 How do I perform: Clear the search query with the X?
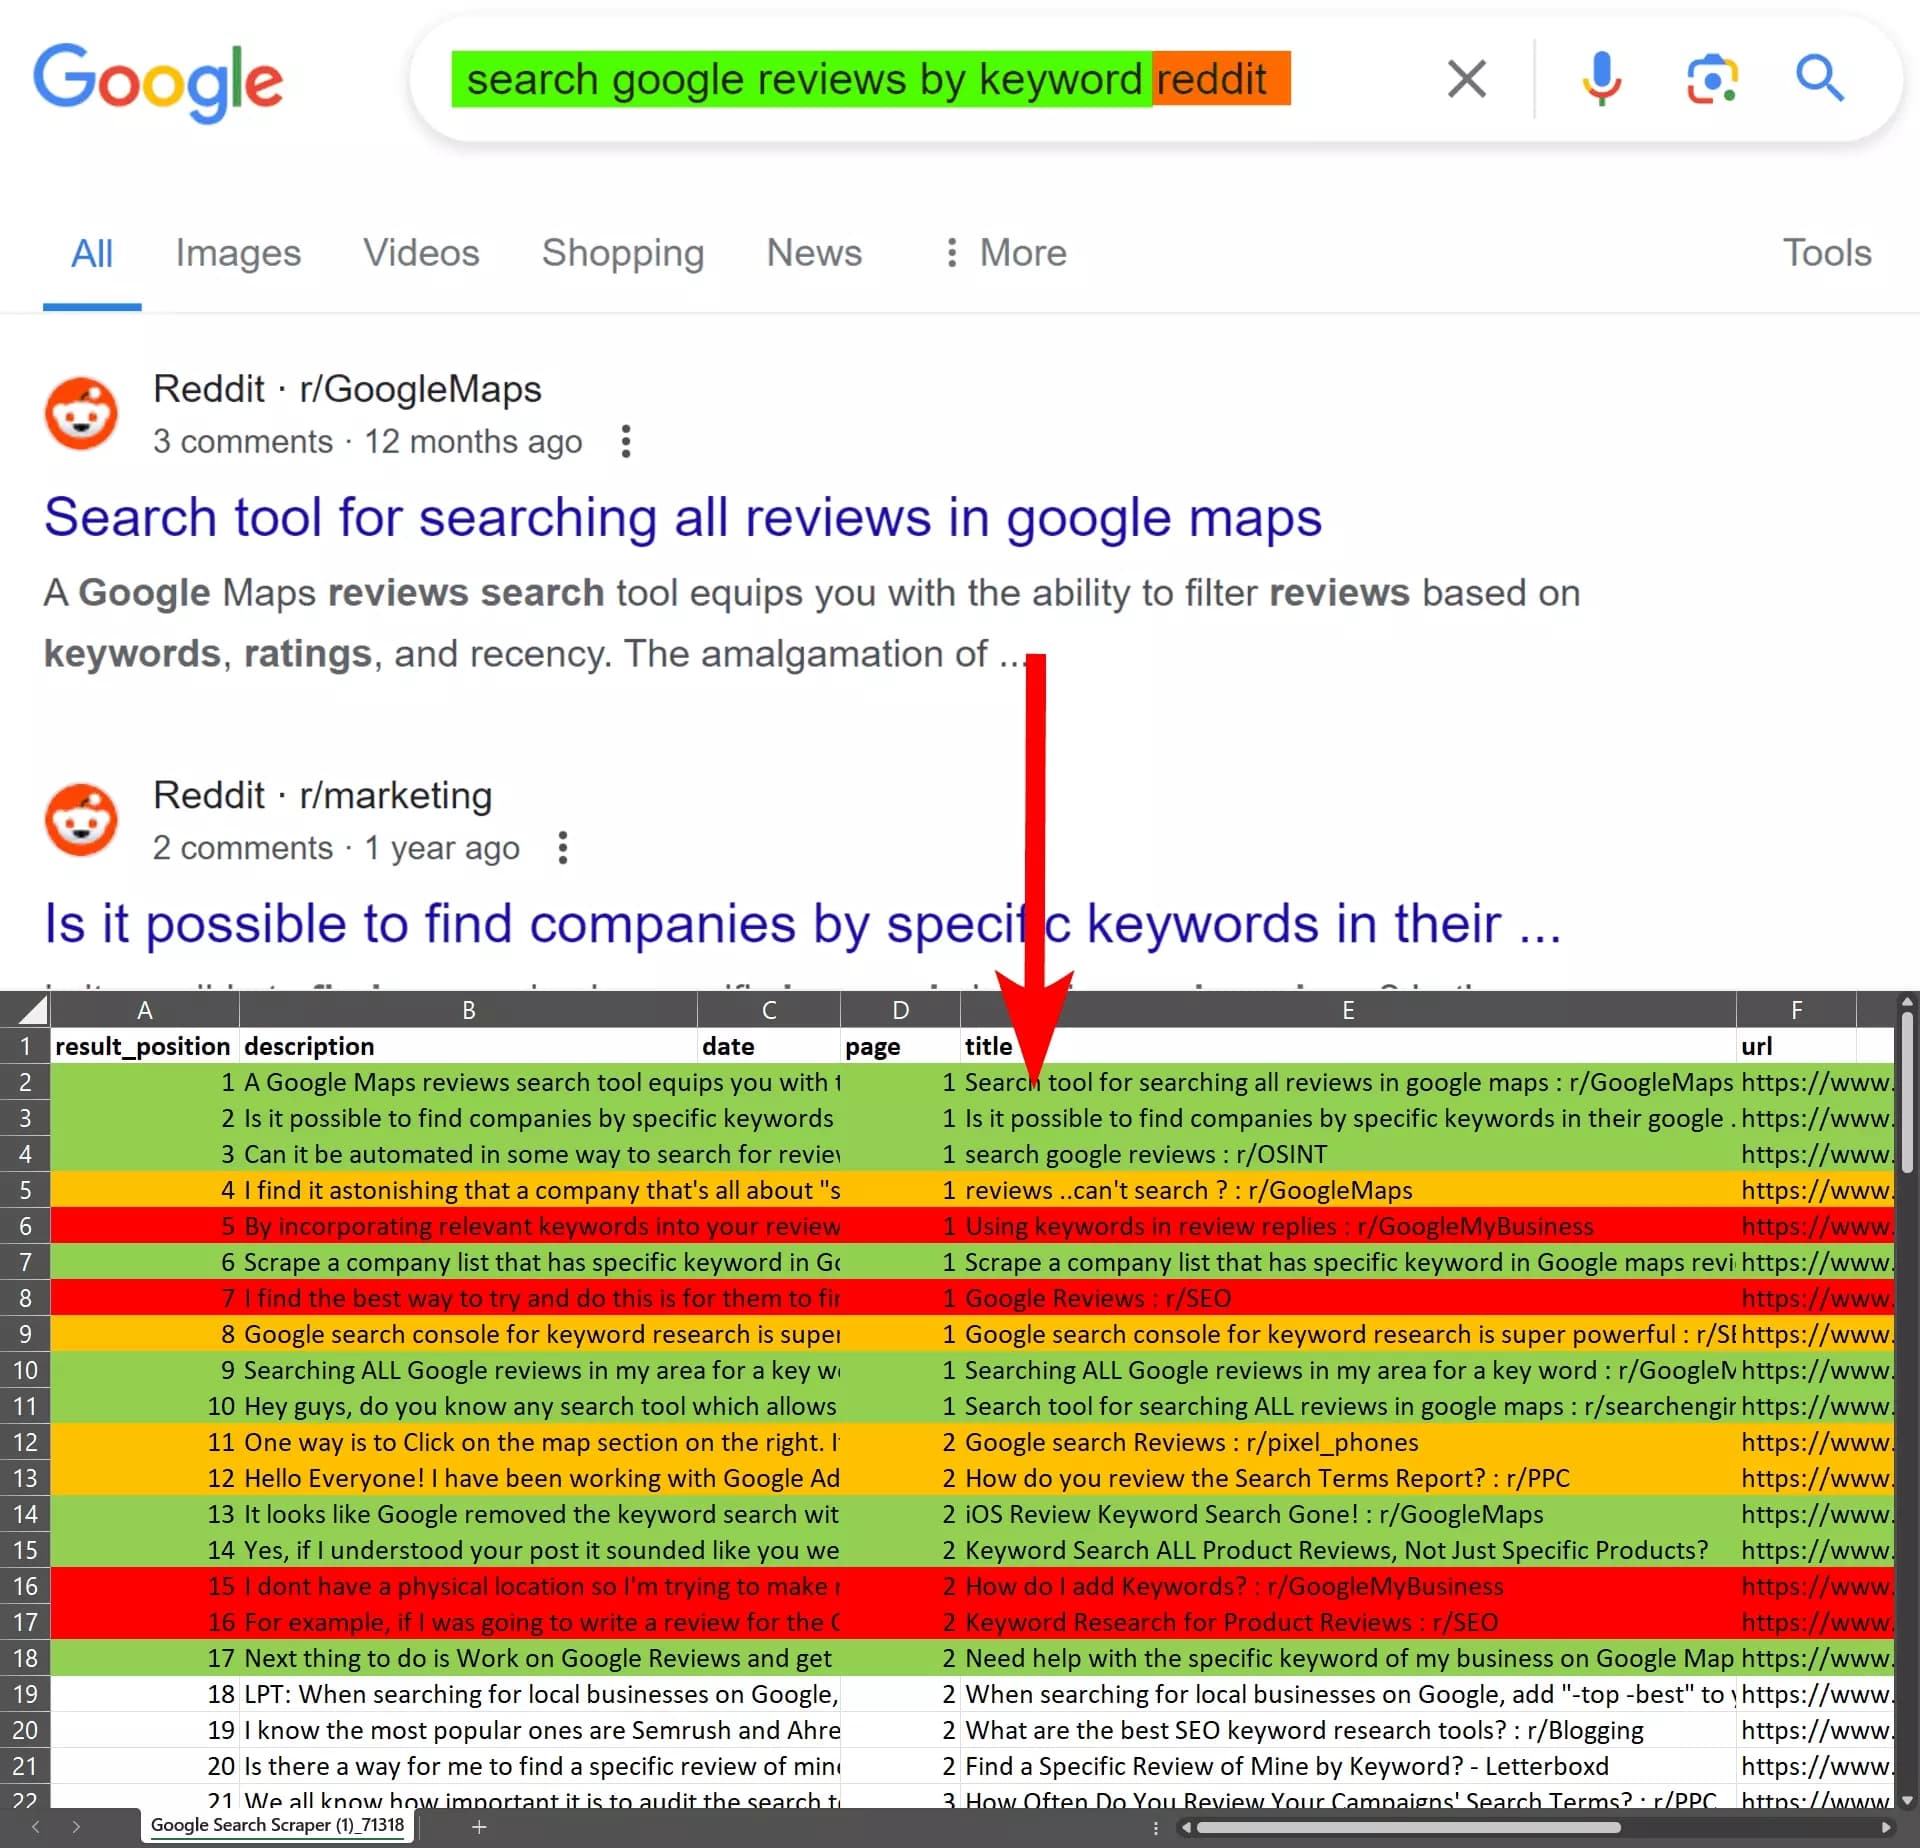point(1467,79)
